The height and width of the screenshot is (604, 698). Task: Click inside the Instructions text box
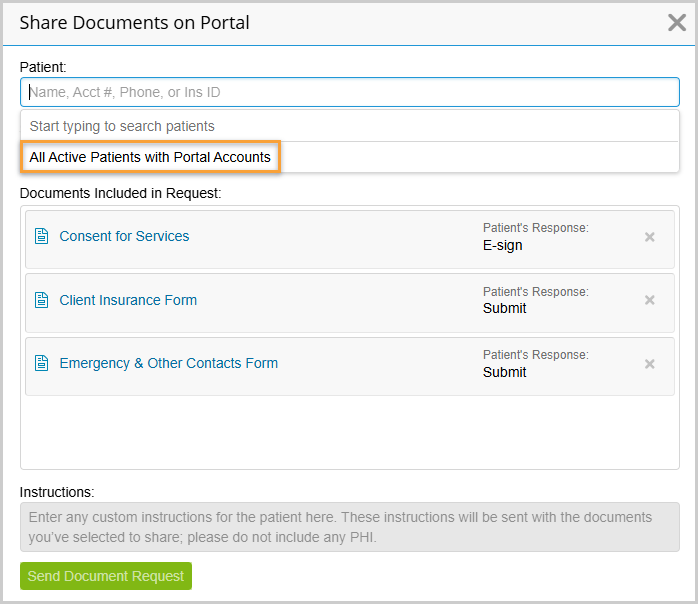click(349, 526)
